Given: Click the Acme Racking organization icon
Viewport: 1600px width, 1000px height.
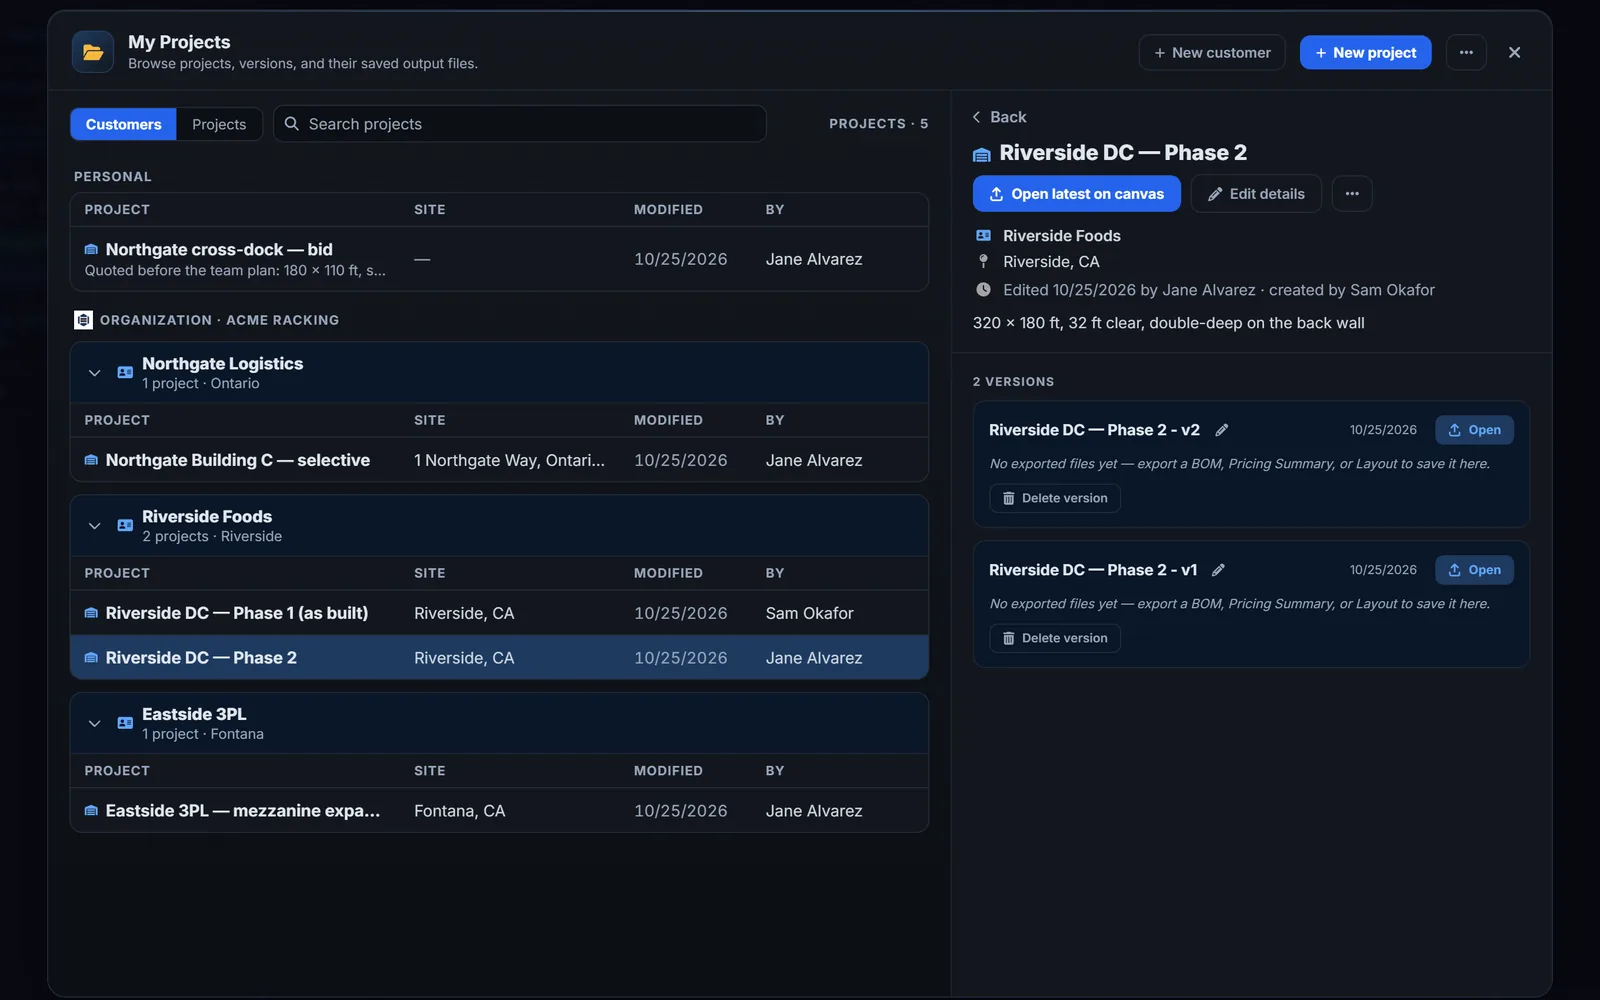Looking at the screenshot, I should (83, 320).
